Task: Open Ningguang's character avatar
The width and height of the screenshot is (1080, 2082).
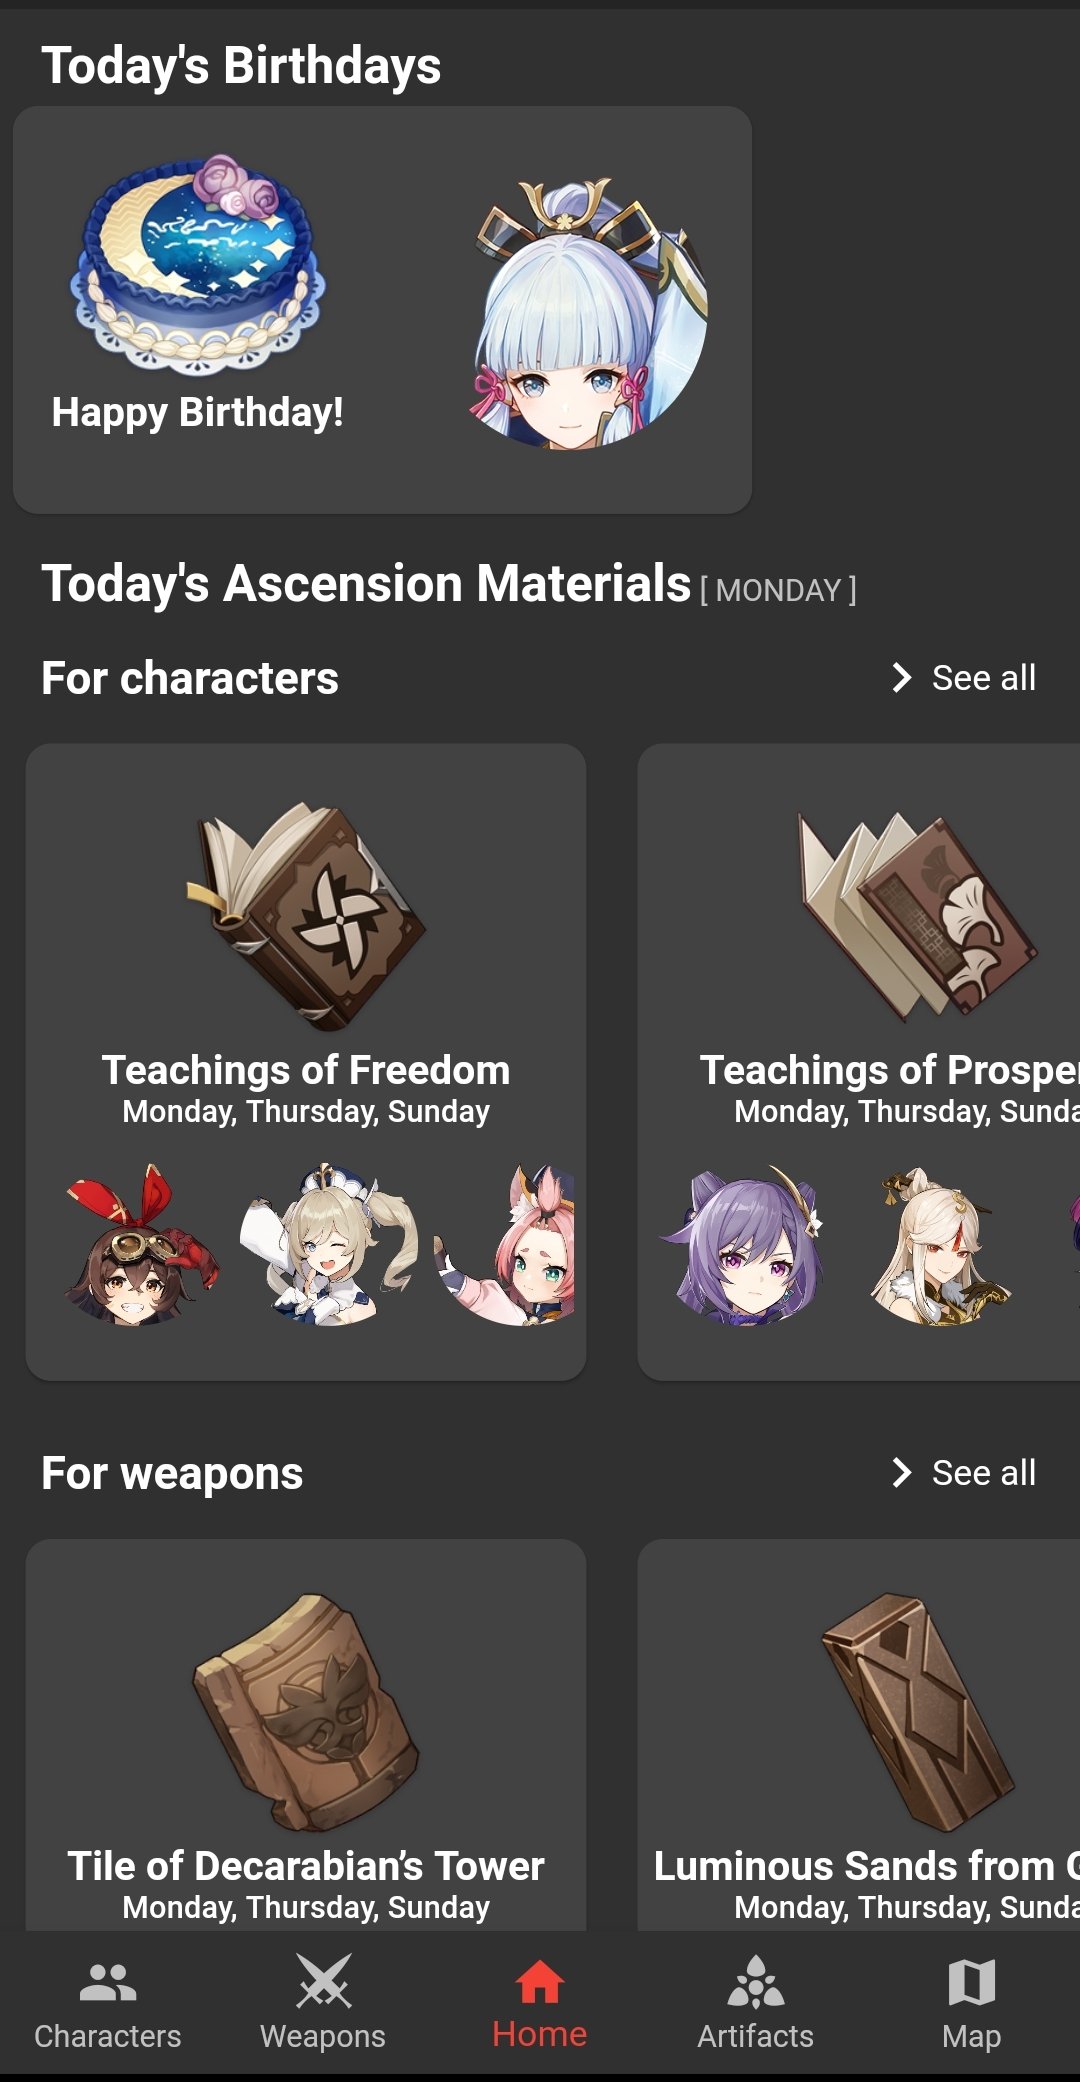Action: 940,1245
